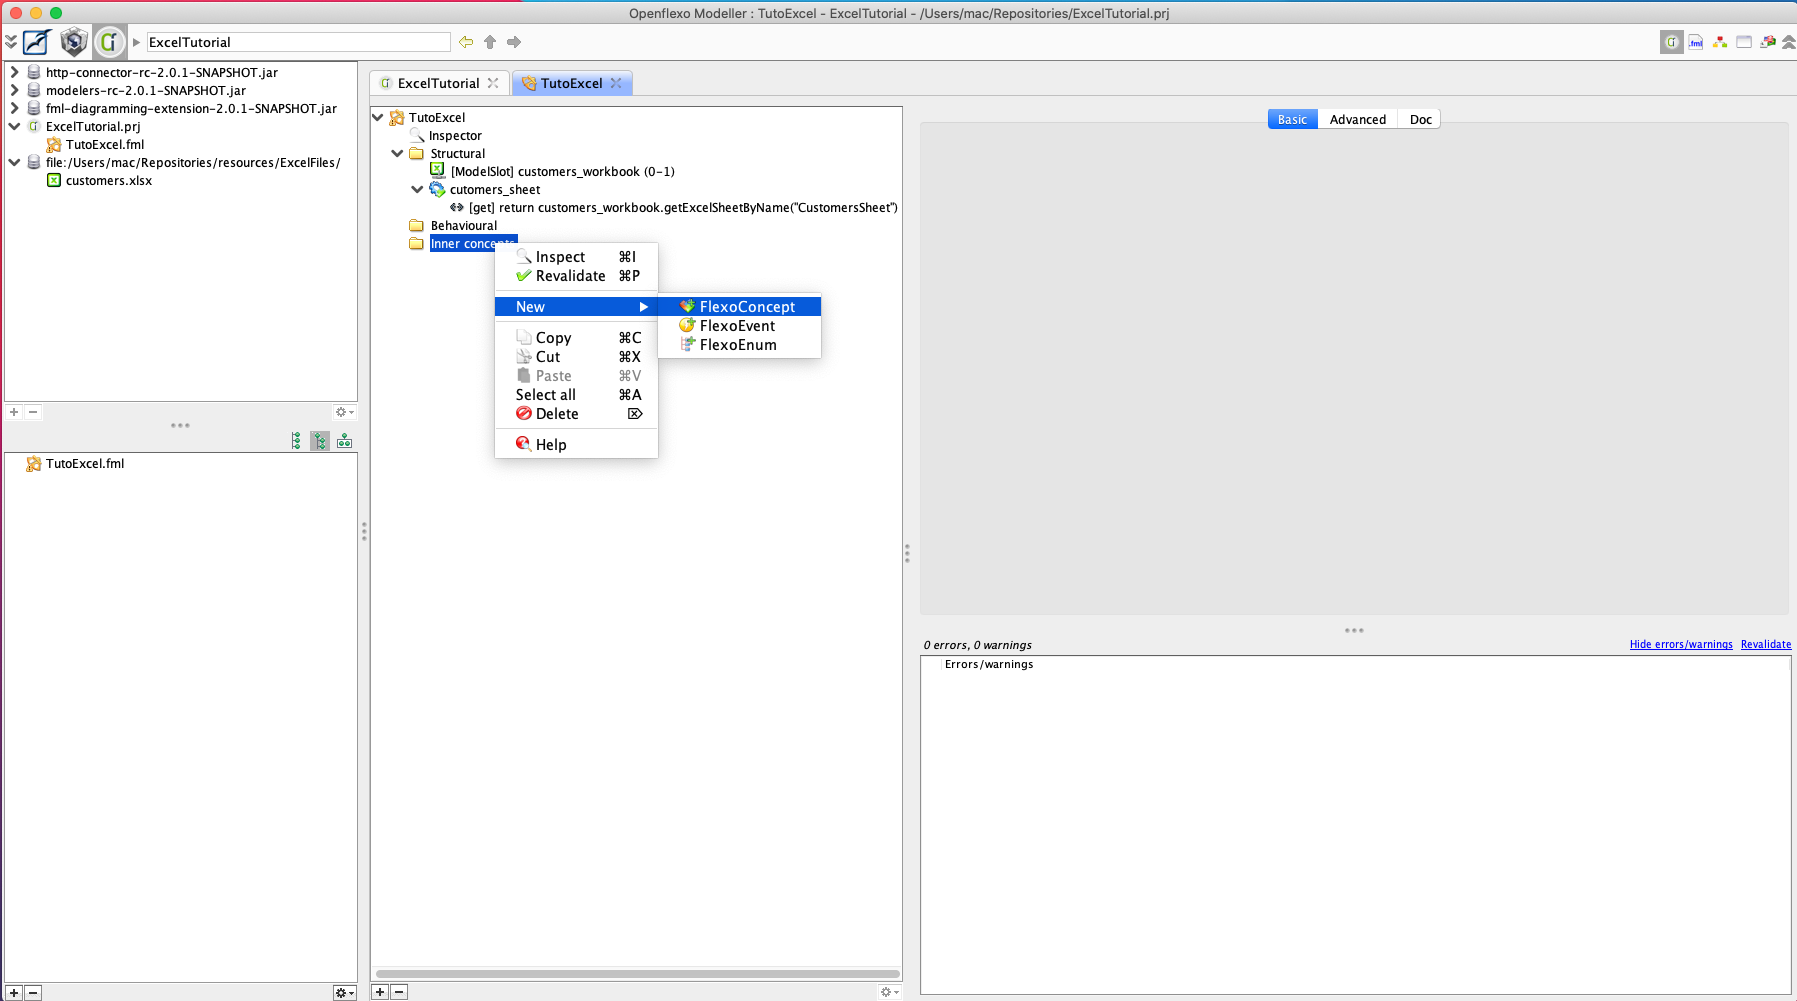Select the Behavioural folder row
The height and width of the screenshot is (1001, 1797).
[x=454, y=225]
